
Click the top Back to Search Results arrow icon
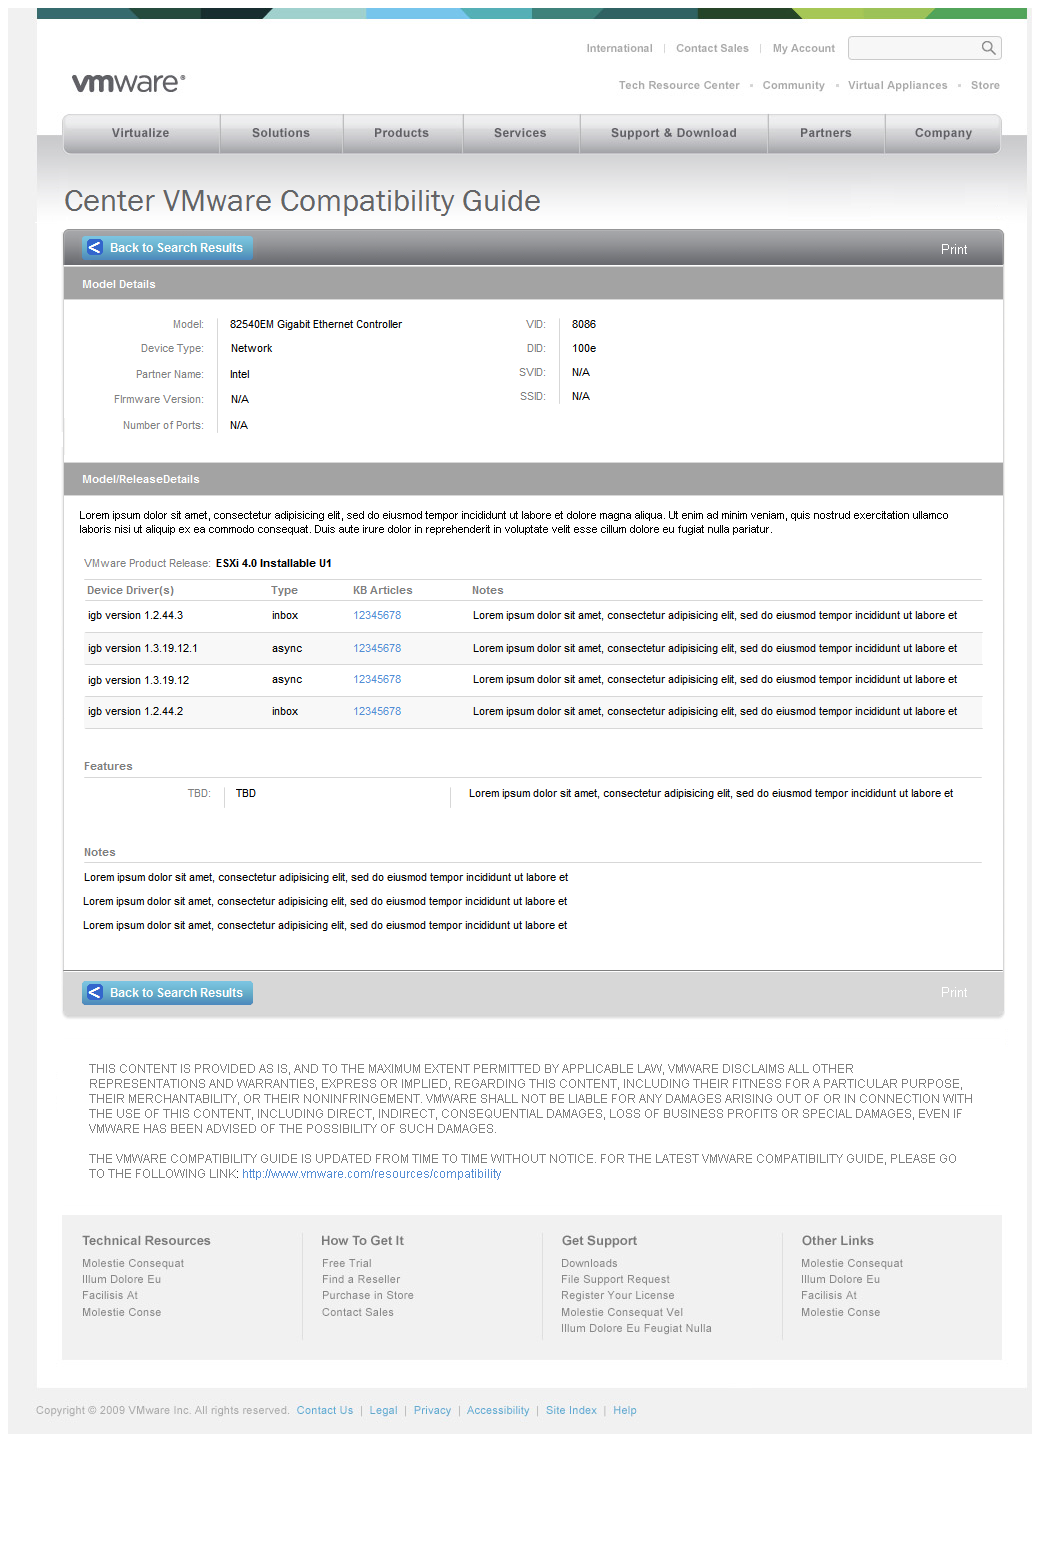(x=95, y=248)
